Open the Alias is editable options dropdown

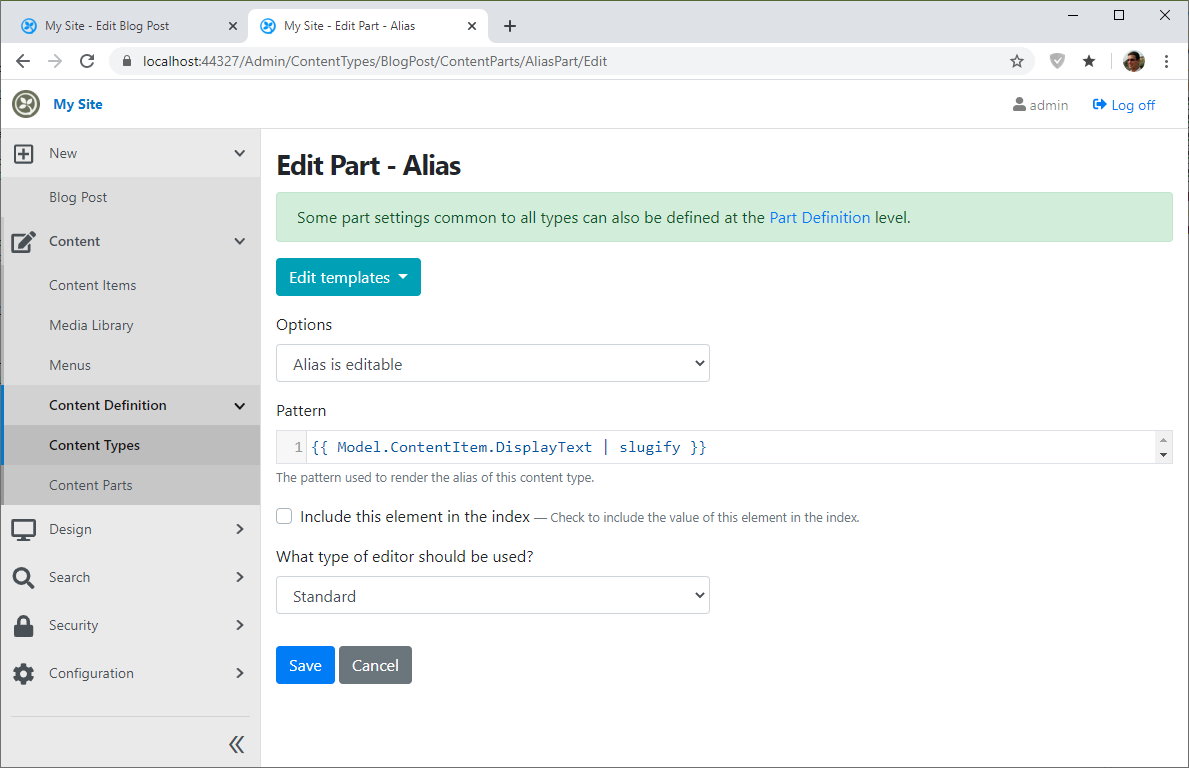(493, 363)
